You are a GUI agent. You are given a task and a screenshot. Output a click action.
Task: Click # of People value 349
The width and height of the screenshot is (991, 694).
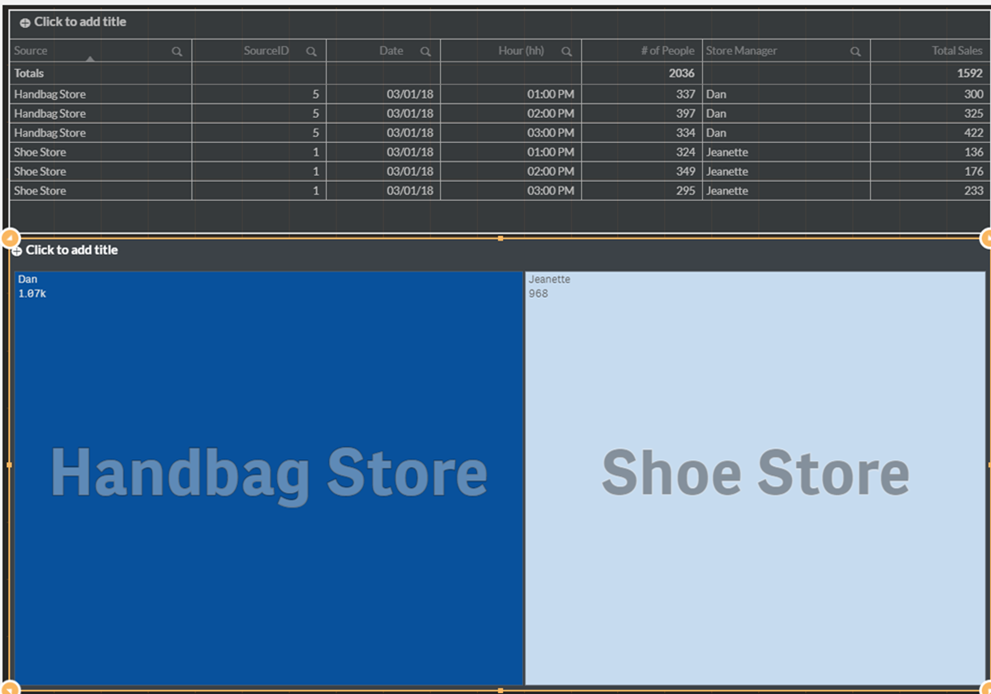pos(685,171)
